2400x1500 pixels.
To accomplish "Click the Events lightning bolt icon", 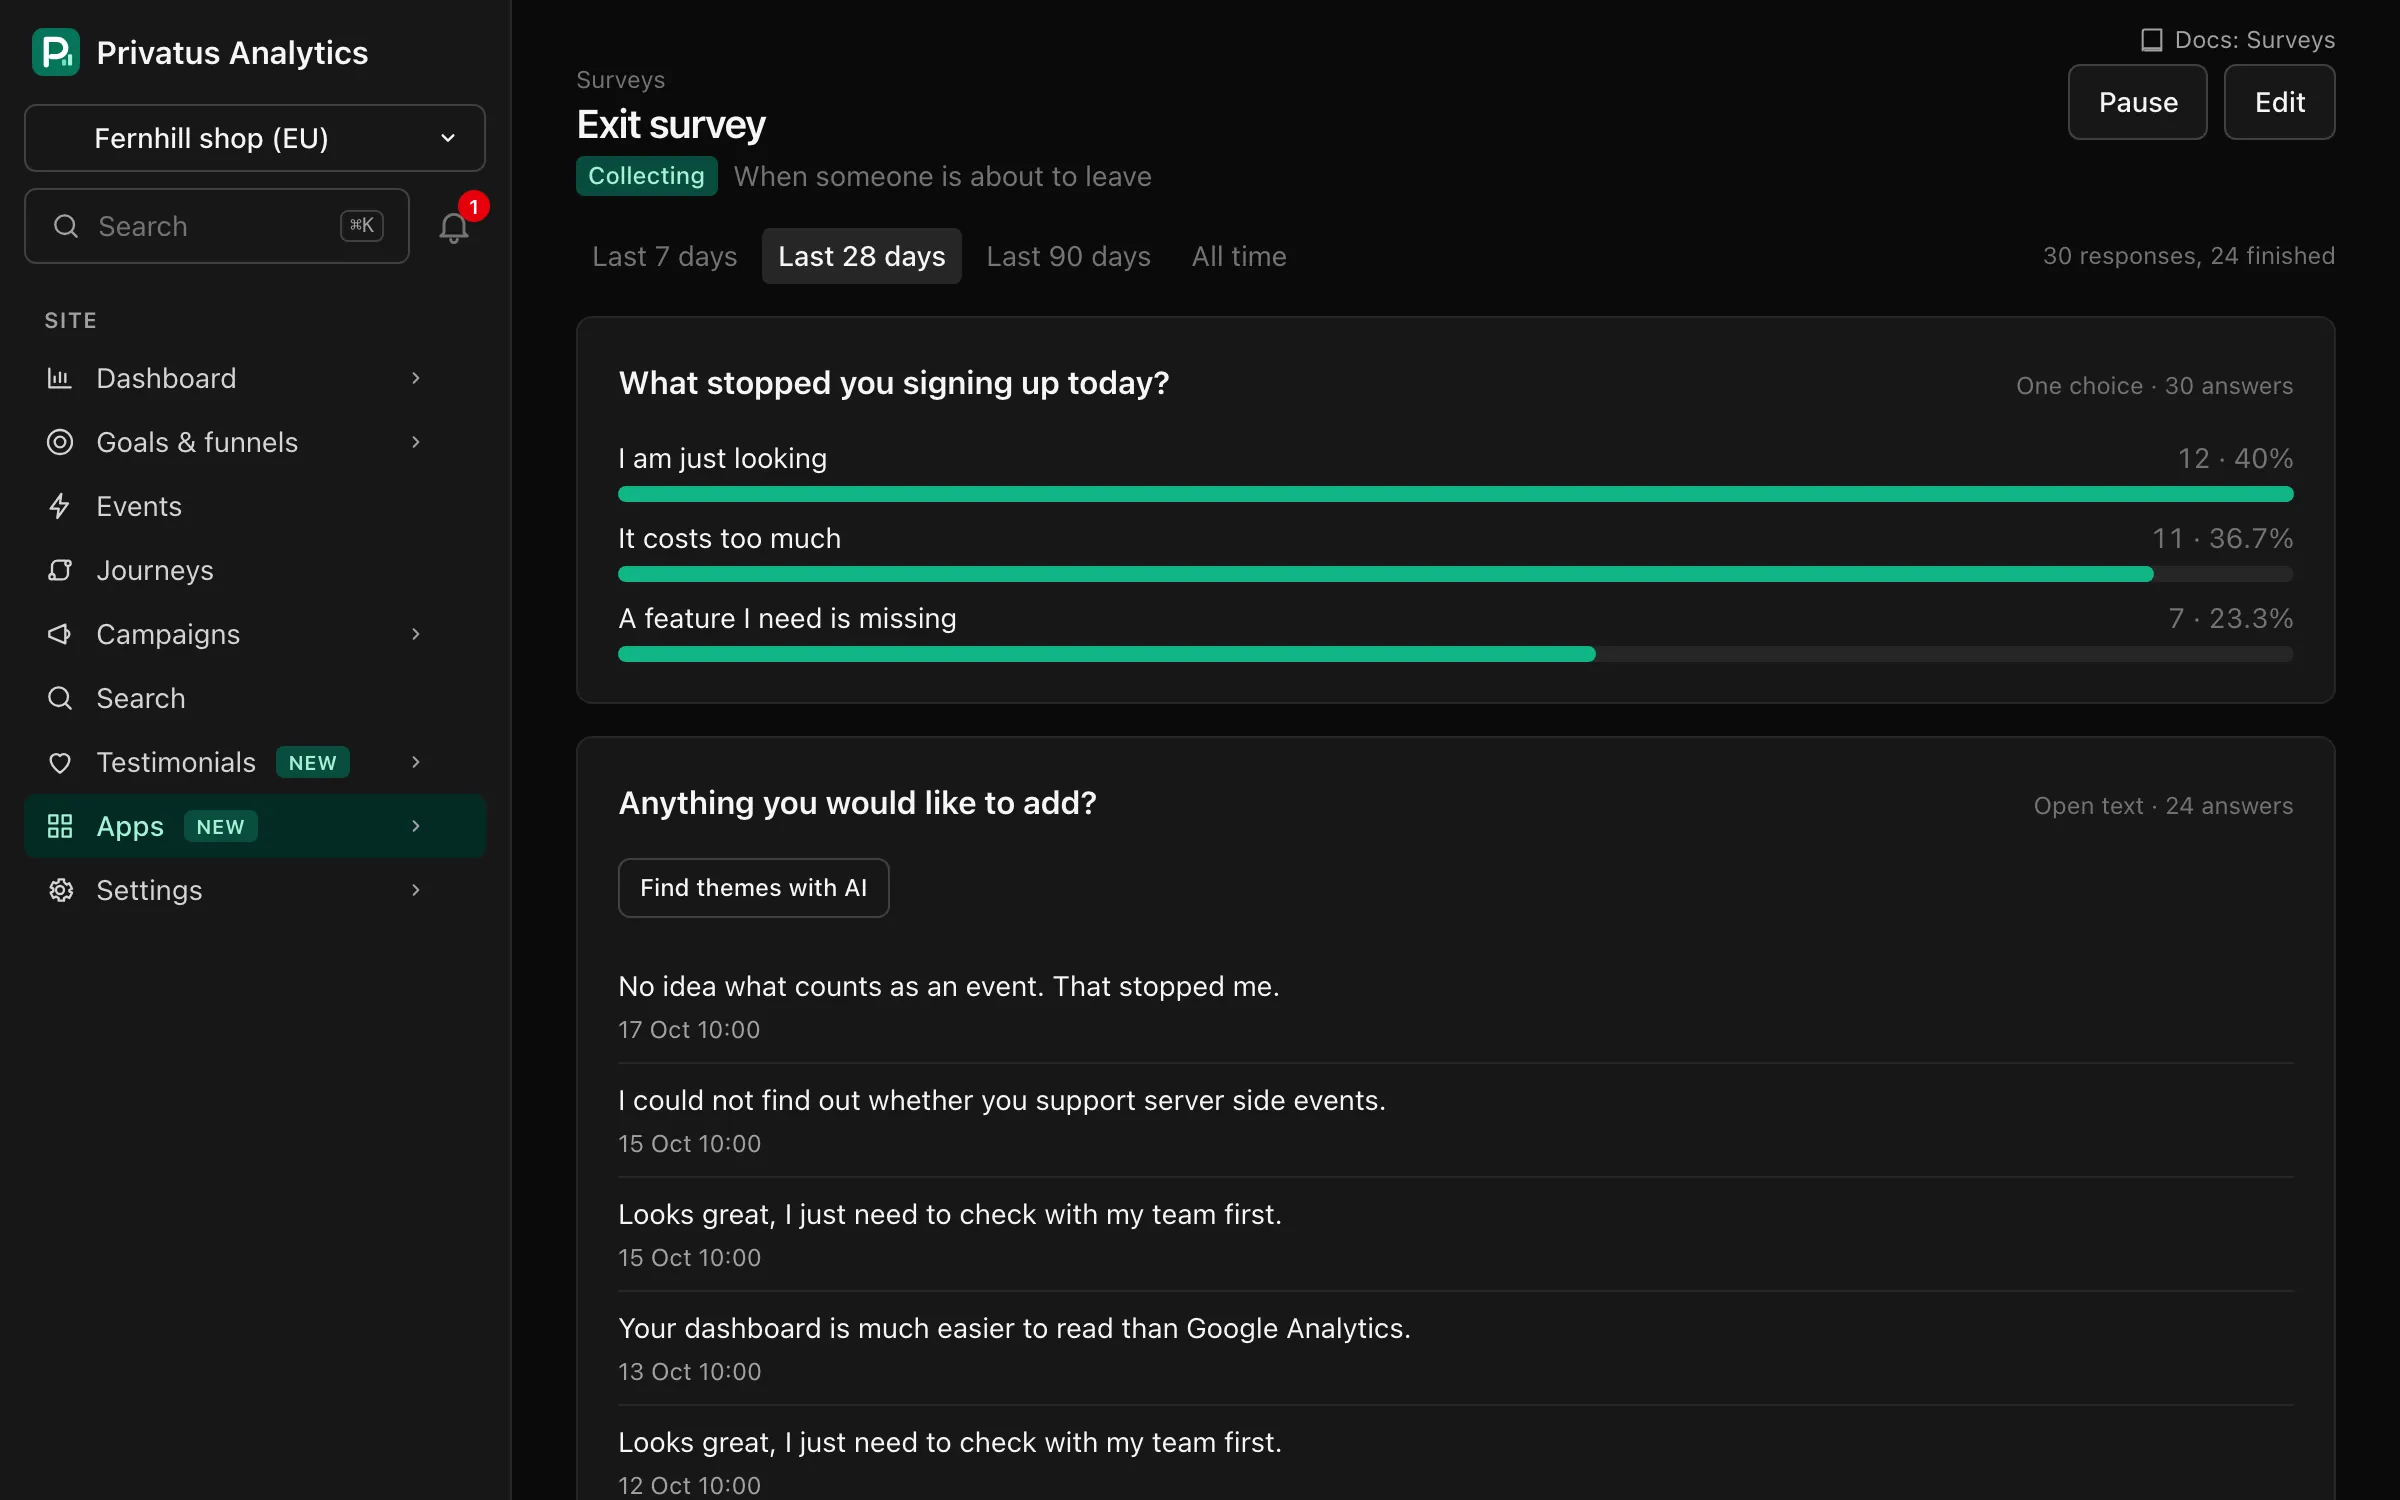I will coord(60,506).
